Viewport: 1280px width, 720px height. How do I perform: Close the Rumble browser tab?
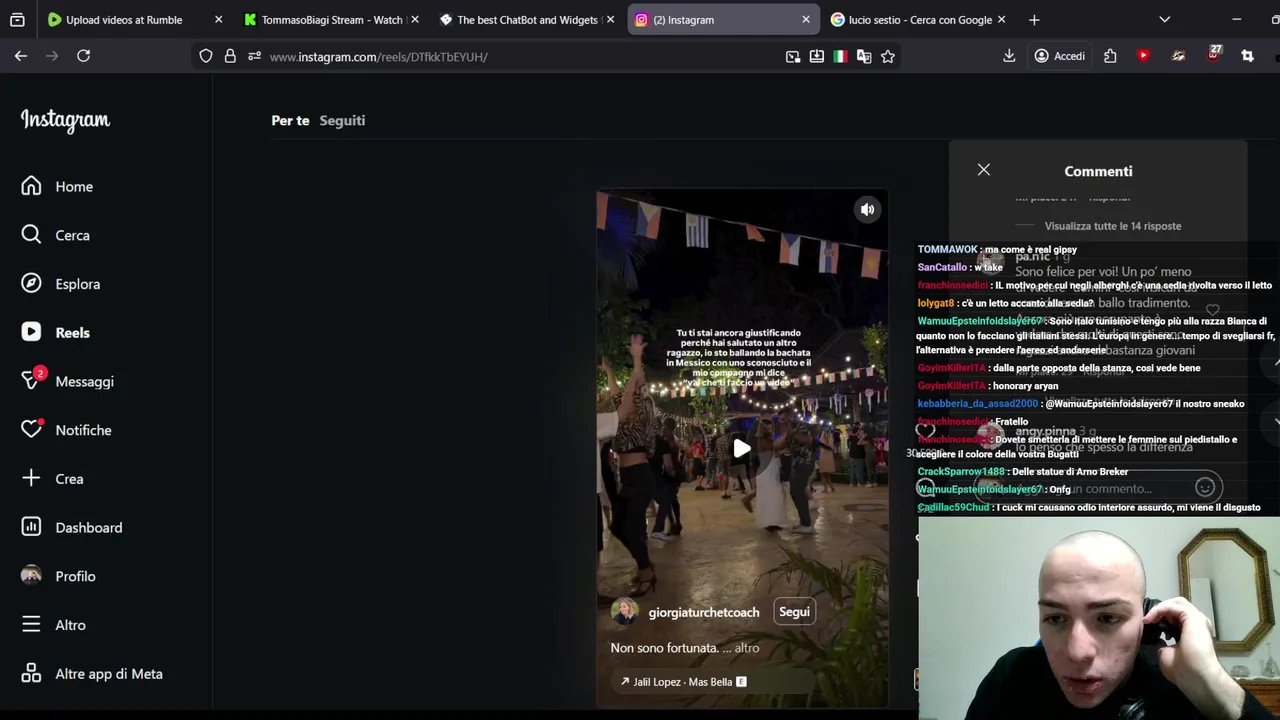click(x=219, y=20)
